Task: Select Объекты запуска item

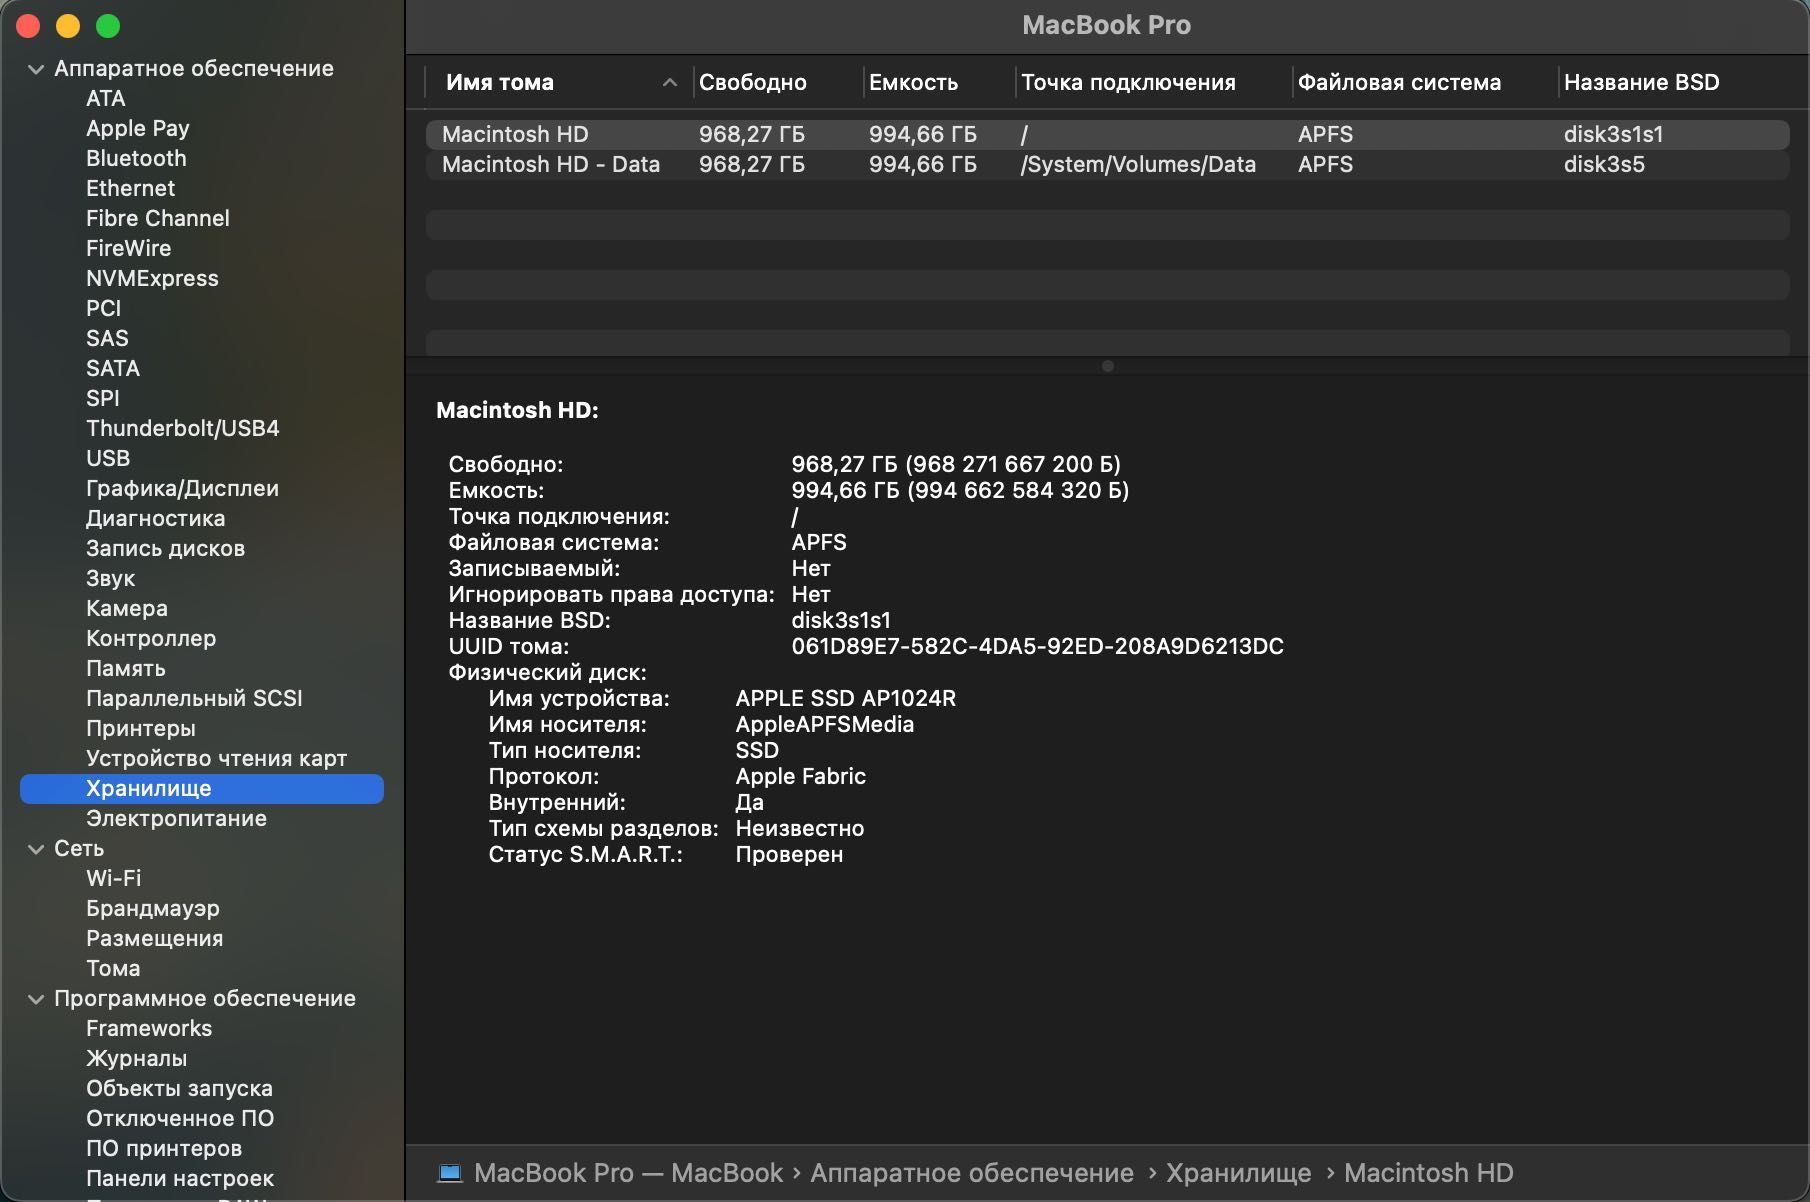Action: tap(179, 1088)
